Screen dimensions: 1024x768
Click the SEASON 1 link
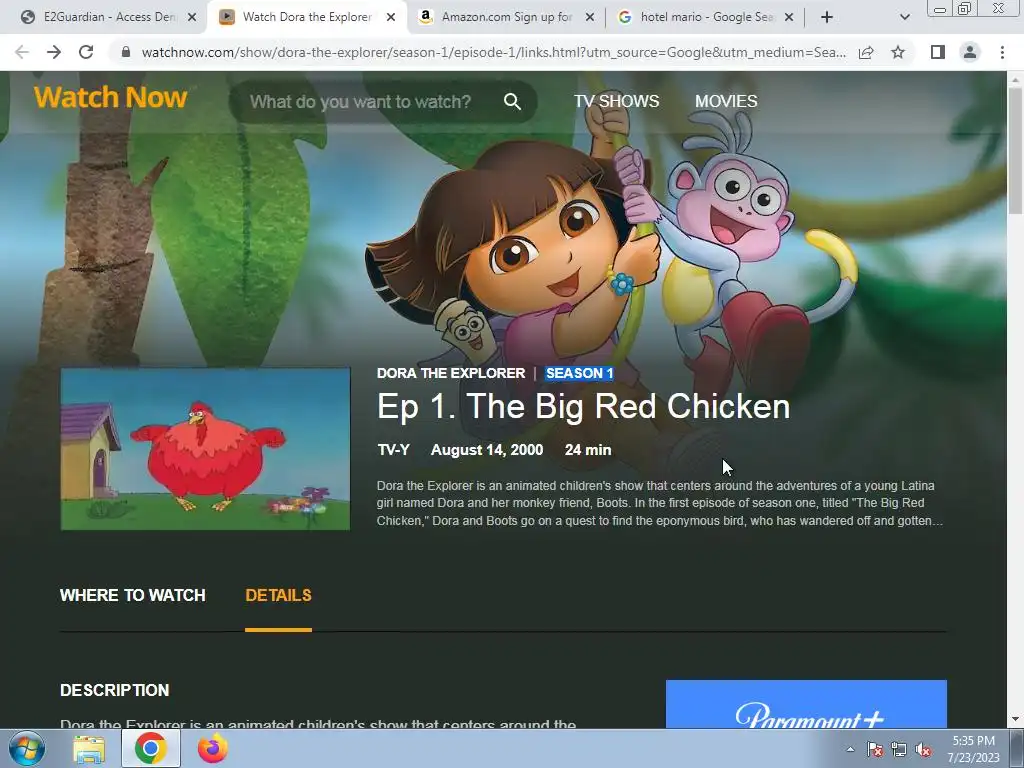[x=579, y=373]
